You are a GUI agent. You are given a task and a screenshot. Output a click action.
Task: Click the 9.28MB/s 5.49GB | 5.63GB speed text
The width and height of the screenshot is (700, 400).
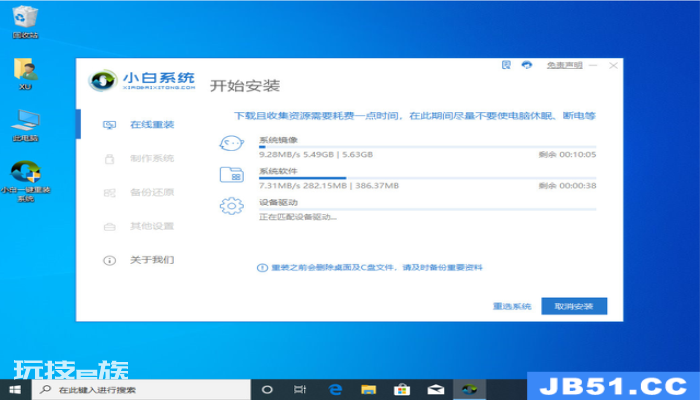(x=316, y=154)
